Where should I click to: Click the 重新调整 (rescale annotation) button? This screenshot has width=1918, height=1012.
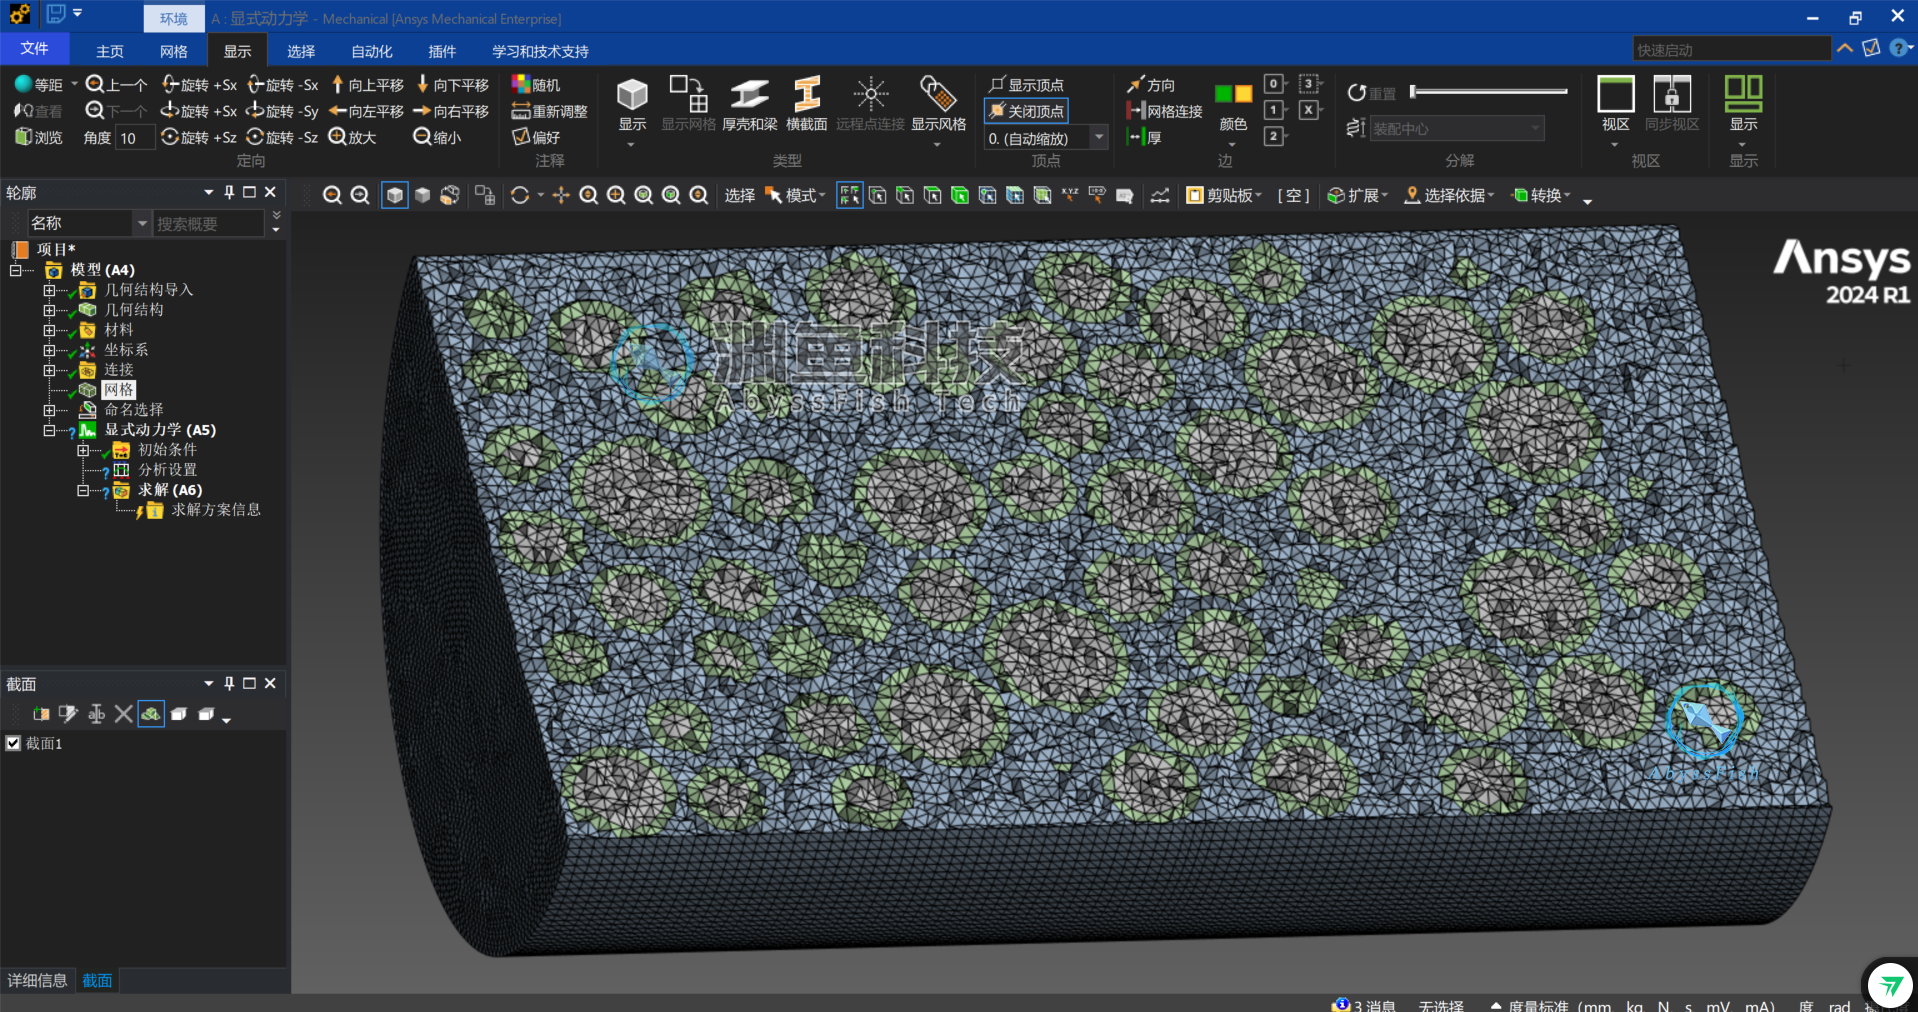(549, 111)
